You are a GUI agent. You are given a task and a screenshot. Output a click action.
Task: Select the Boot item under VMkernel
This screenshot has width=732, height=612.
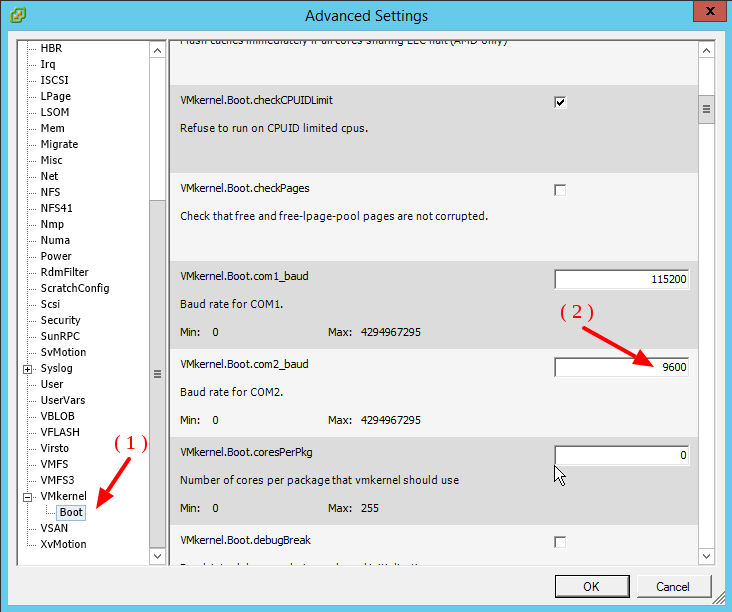pos(71,513)
